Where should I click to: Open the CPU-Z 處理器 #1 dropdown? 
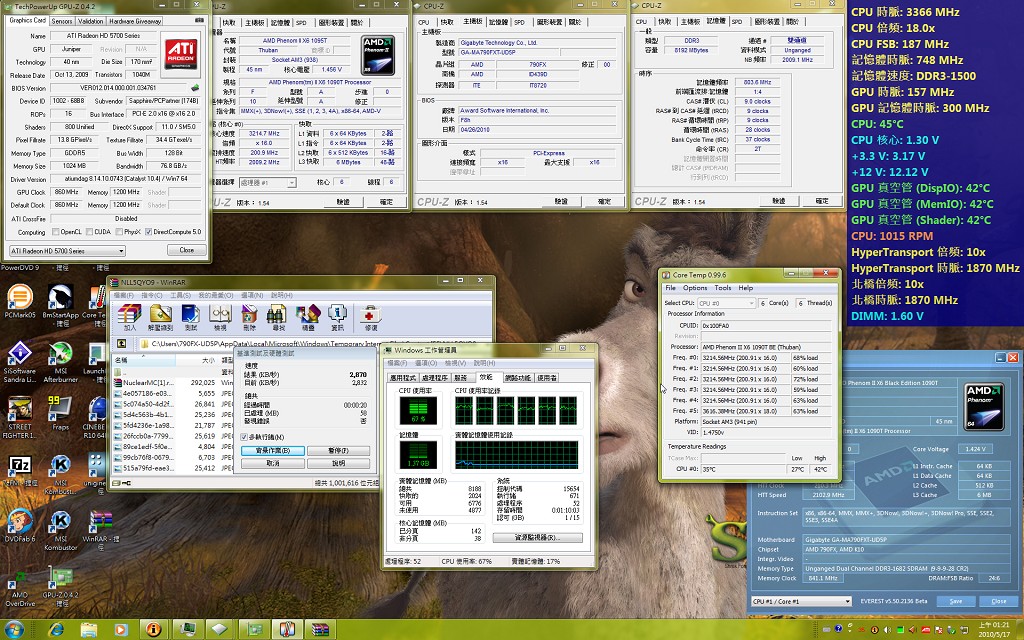point(268,183)
